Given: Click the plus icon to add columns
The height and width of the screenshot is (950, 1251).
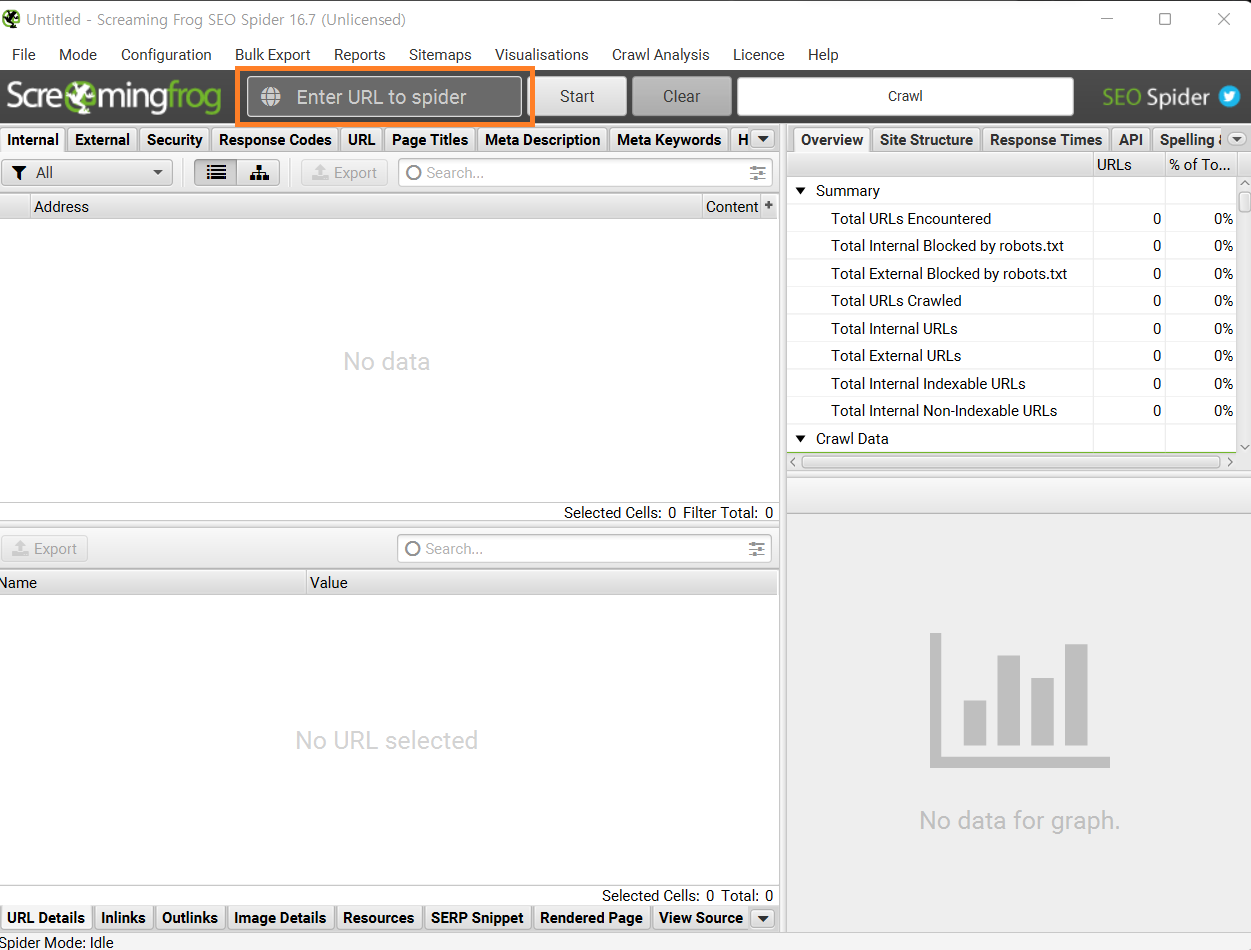Looking at the screenshot, I should [x=769, y=206].
